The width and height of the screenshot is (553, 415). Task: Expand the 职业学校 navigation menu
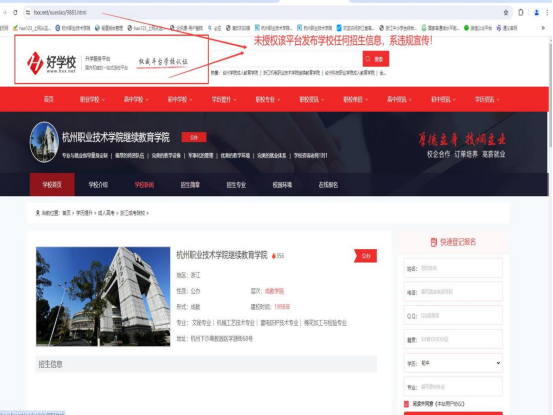pyautogui.click(x=92, y=100)
